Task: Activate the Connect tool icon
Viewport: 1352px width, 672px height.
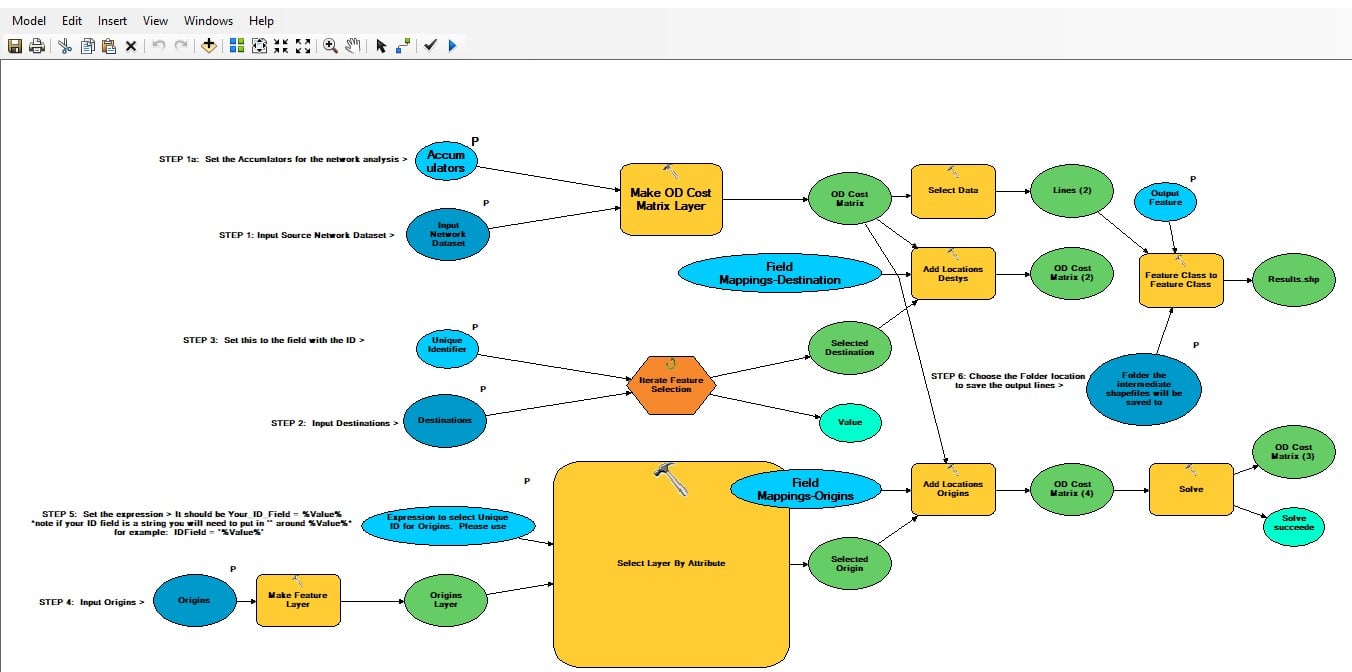Action: [402, 46]
